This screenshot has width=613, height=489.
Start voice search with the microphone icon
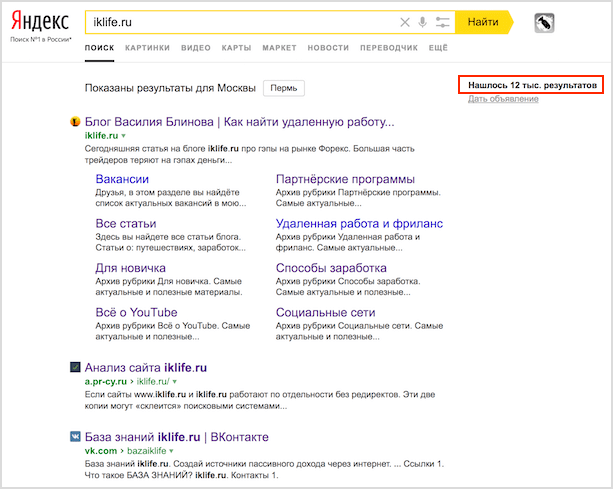423,22
